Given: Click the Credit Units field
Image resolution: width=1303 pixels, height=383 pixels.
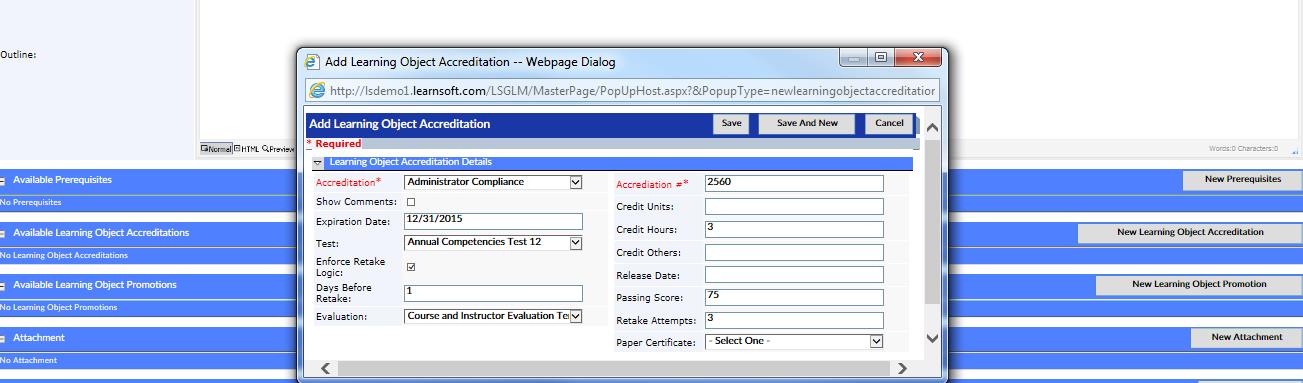Looking at the screenshot, I should (x=794, y=206).
